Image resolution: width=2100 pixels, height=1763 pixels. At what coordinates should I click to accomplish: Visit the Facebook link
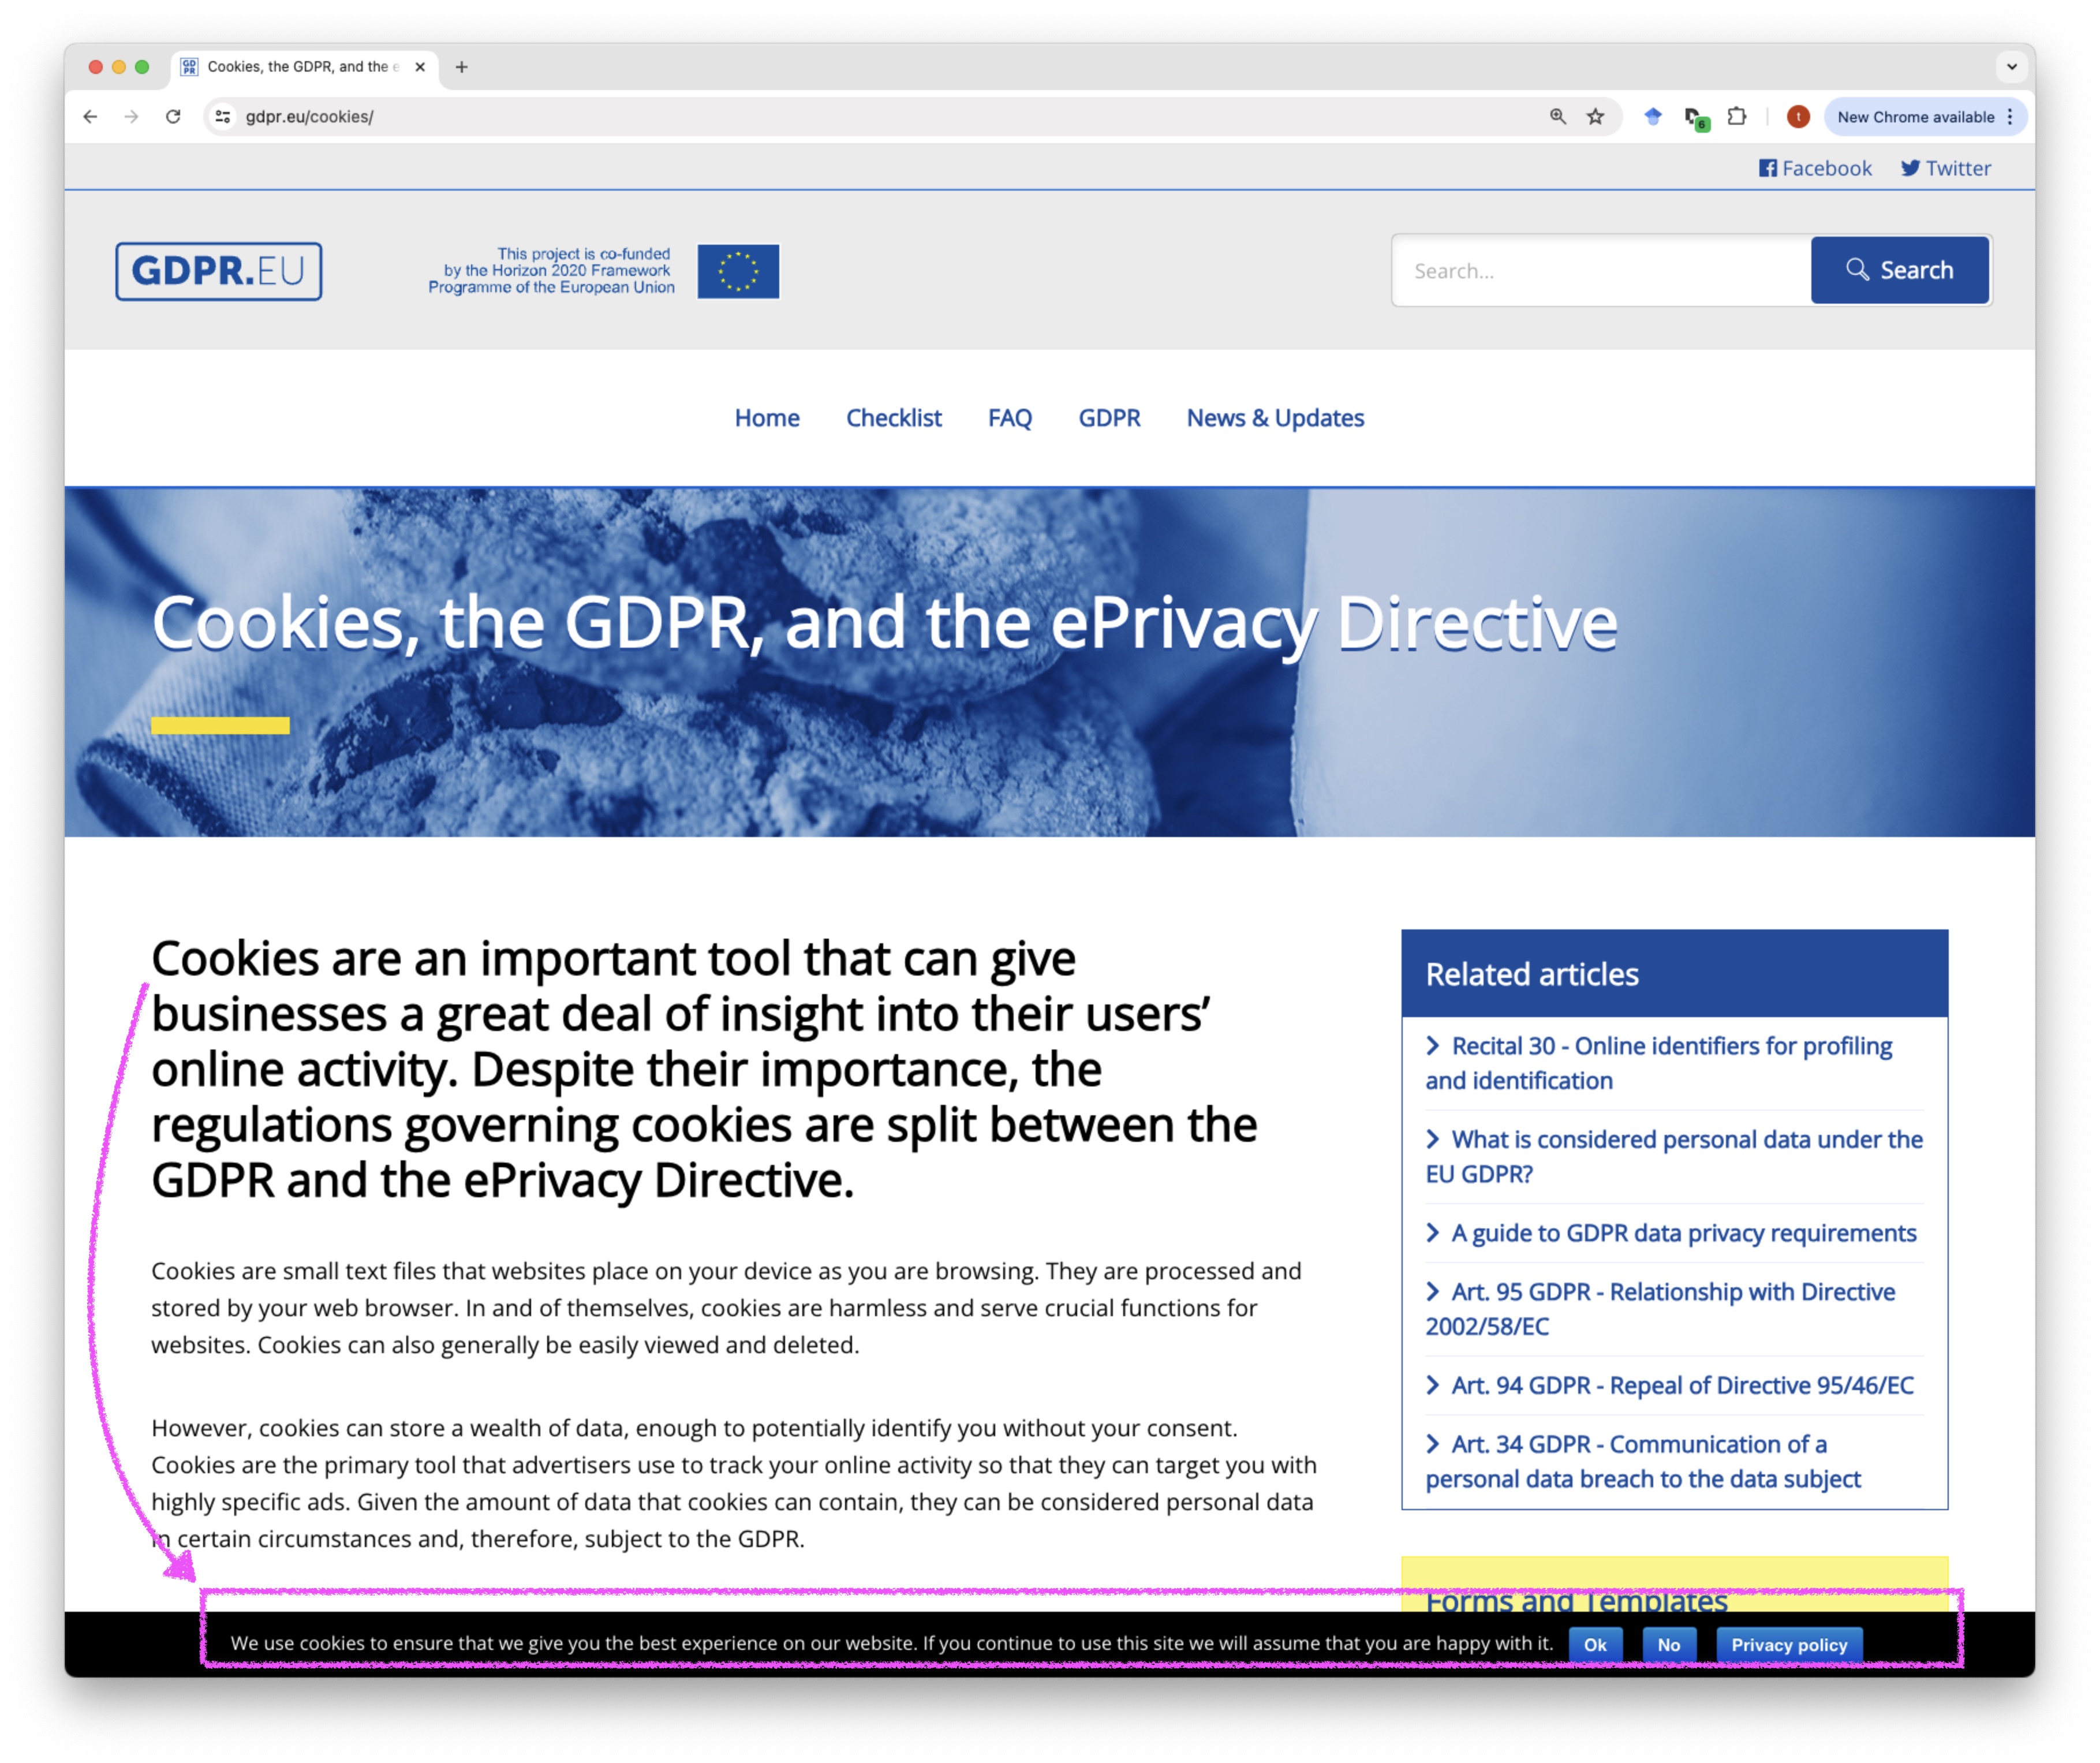1814,168
